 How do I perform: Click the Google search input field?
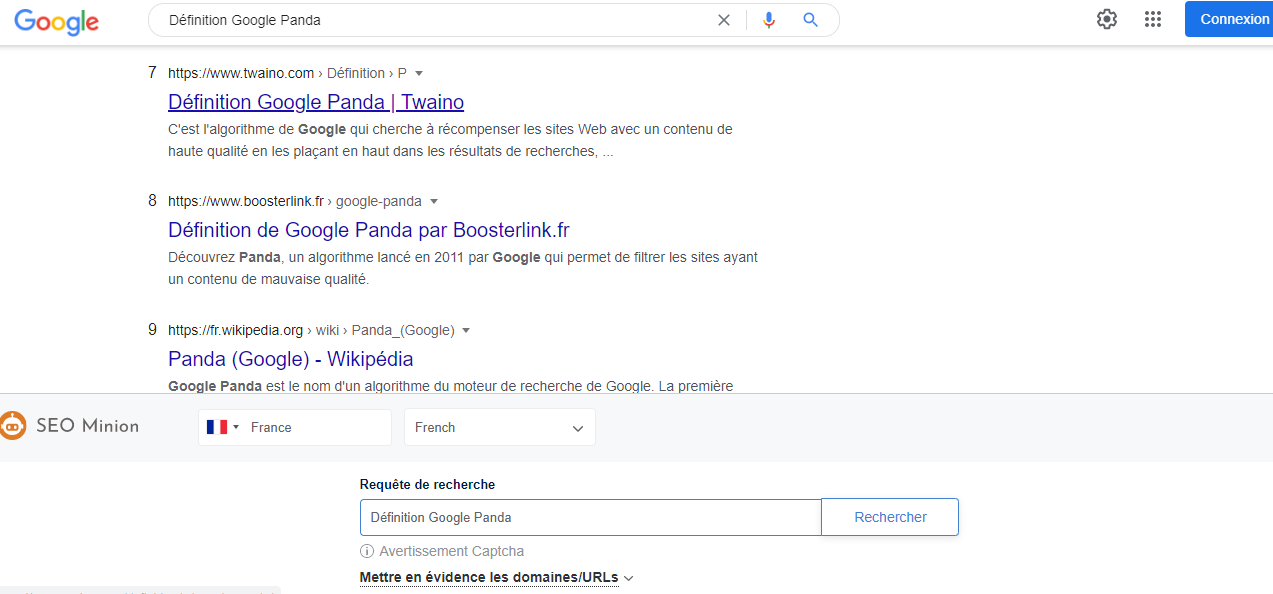pyautogui.click(x=436, y=20)
